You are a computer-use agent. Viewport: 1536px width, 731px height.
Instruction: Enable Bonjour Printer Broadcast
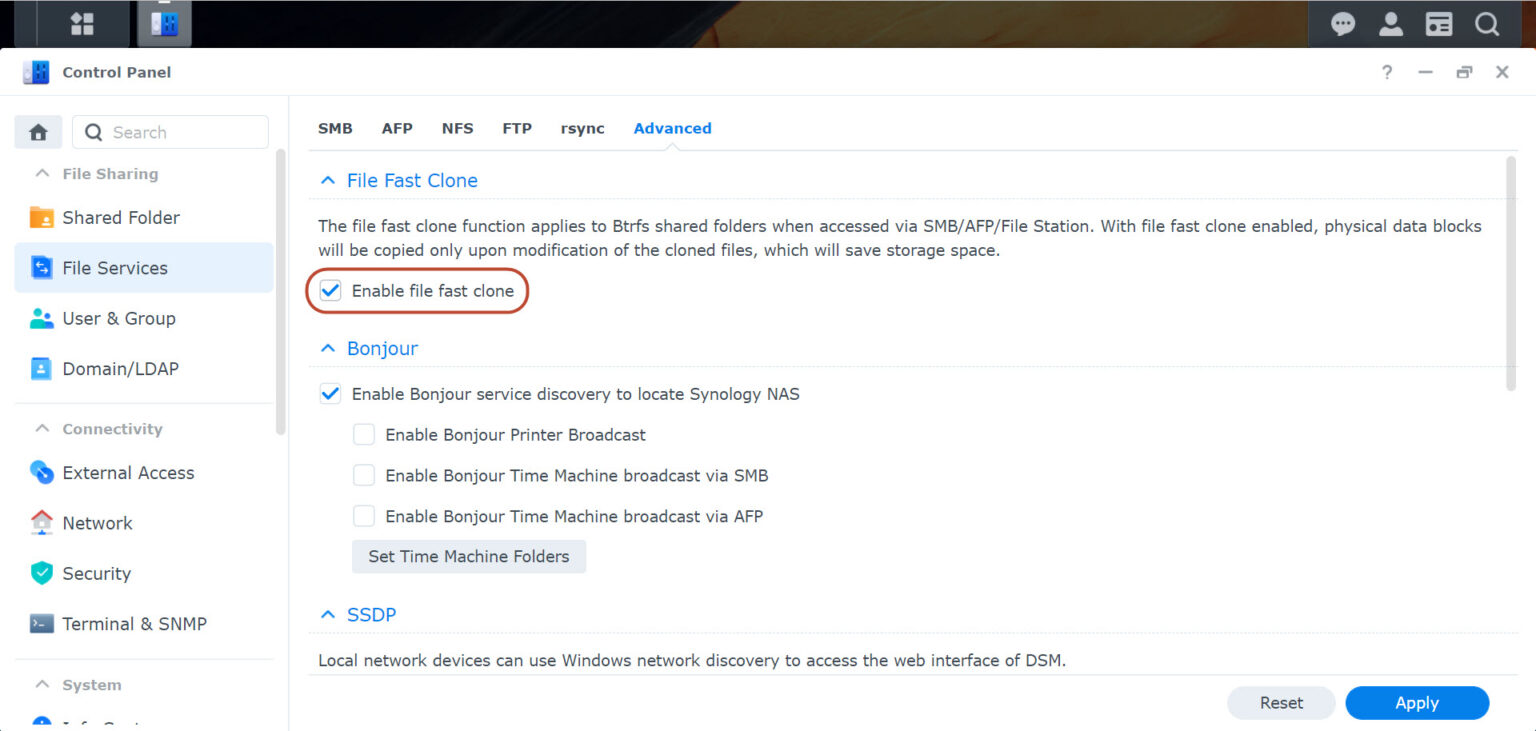click(x=364, y=434)
